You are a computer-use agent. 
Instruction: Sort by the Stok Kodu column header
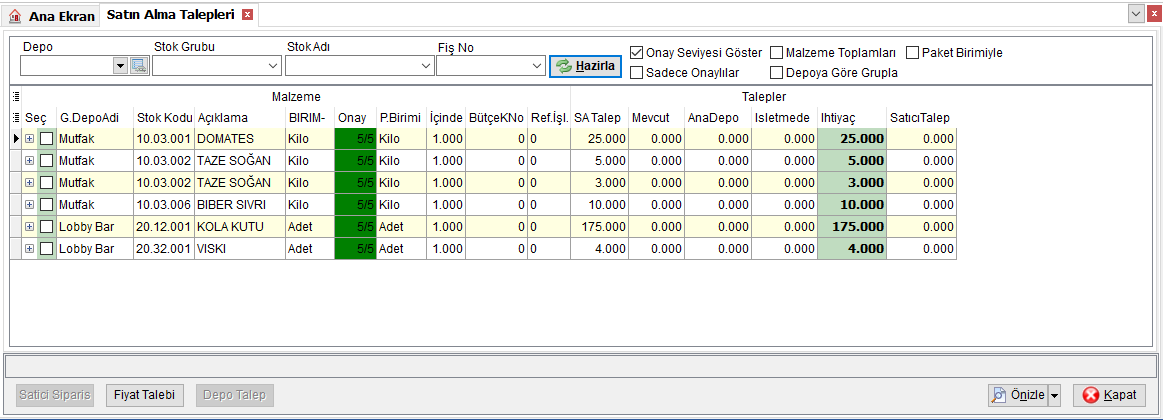click(164, 117)
